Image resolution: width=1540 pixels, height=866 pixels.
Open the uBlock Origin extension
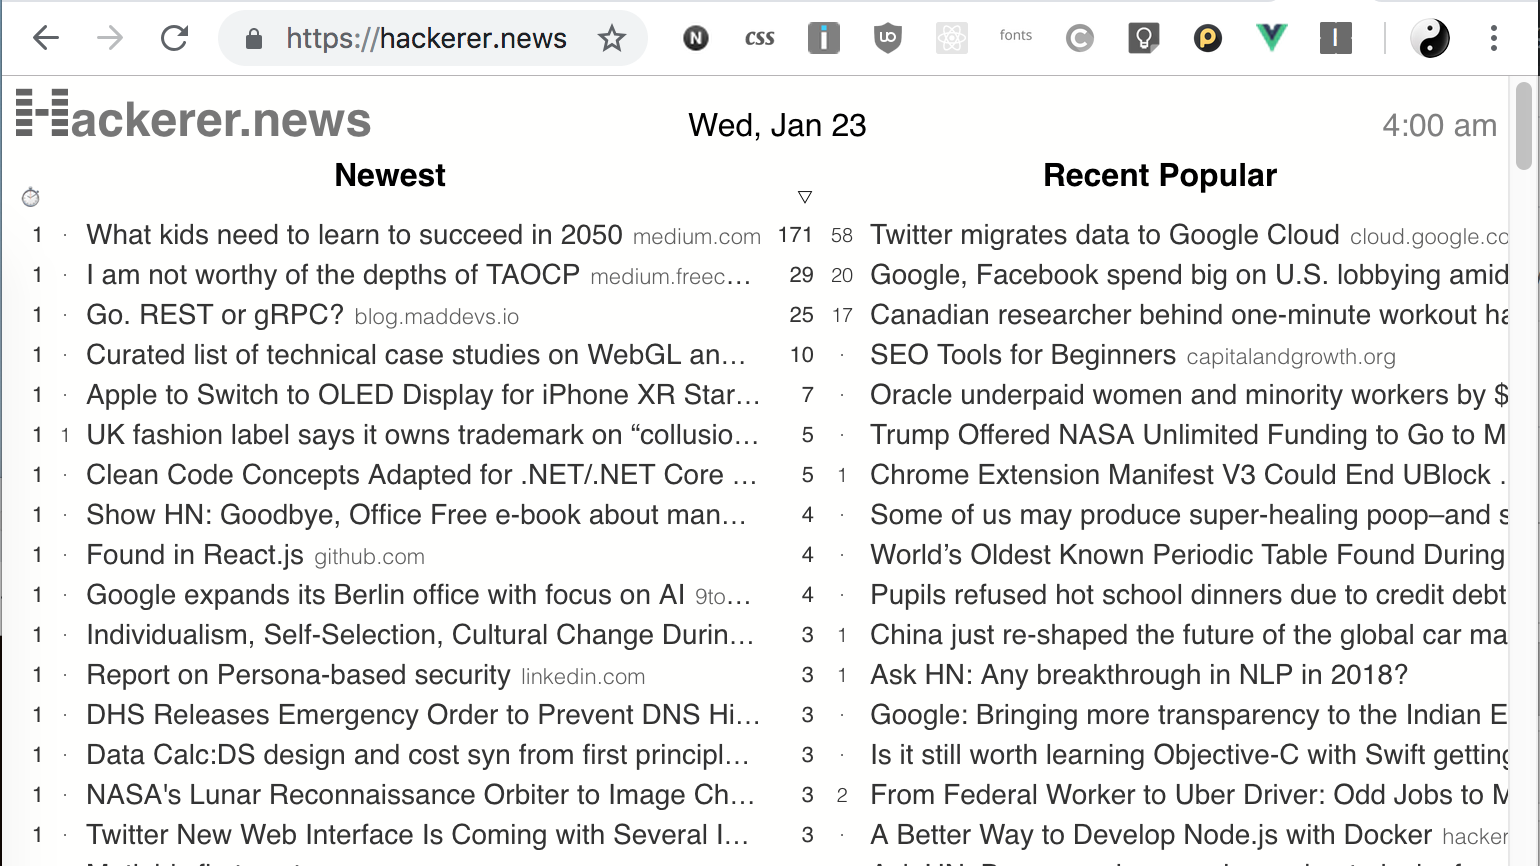[888, 38]
